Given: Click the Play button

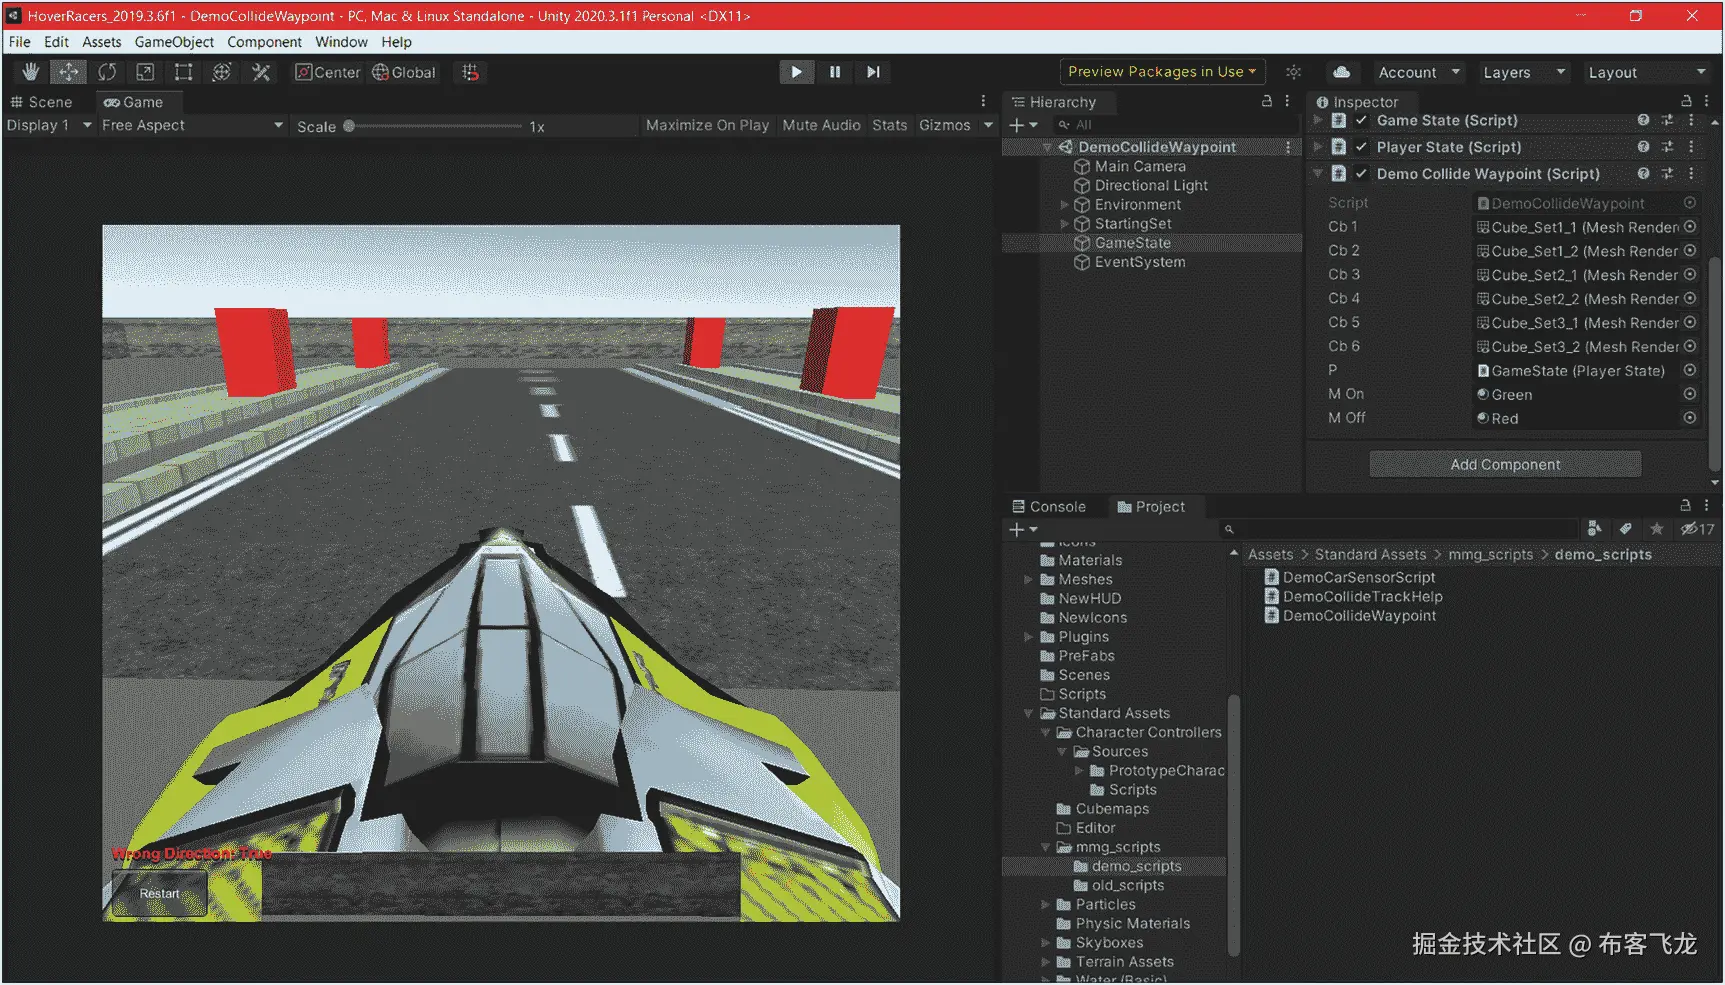Looking at the screenshot, I should coord(796,72).
